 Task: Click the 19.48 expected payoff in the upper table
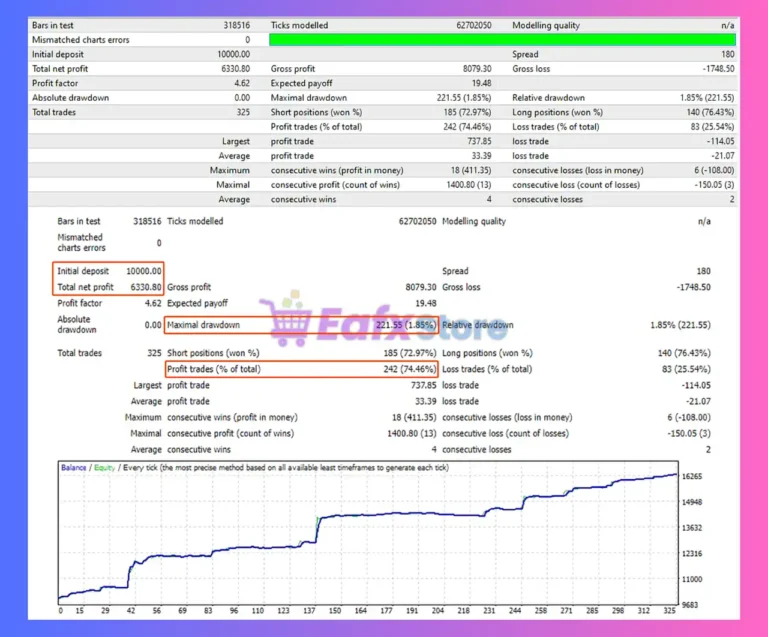coord(481,83)
